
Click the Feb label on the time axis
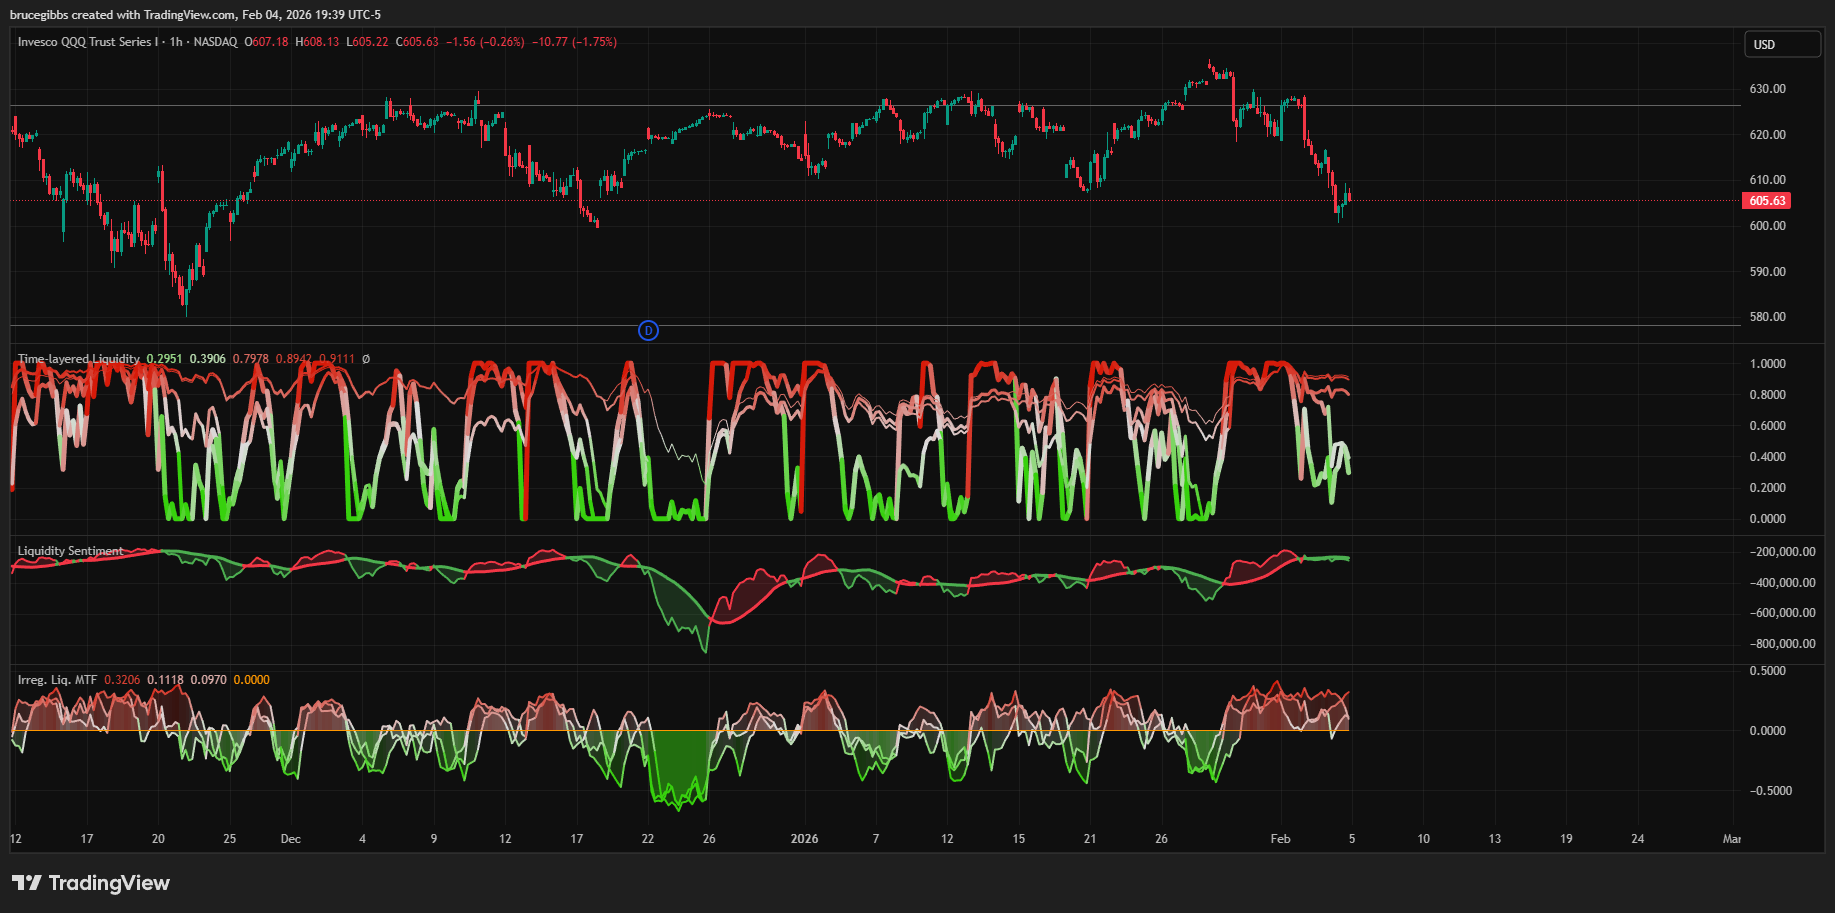(x=1280, y=839)
